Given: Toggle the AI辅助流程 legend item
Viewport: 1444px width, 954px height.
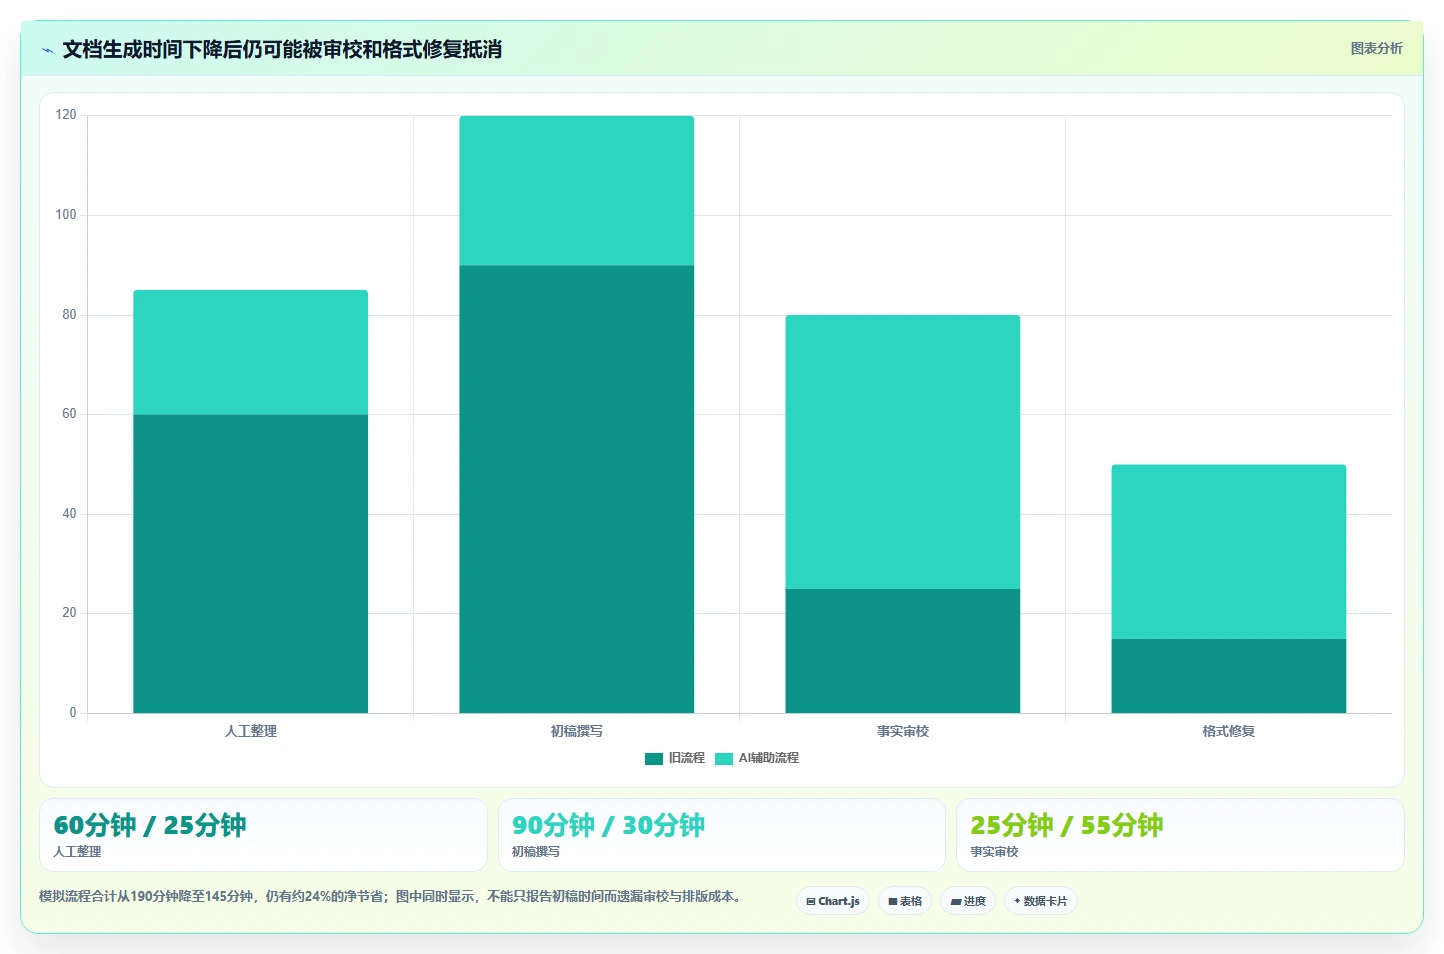Looking at the screenshot, I should tap(757, 758).
